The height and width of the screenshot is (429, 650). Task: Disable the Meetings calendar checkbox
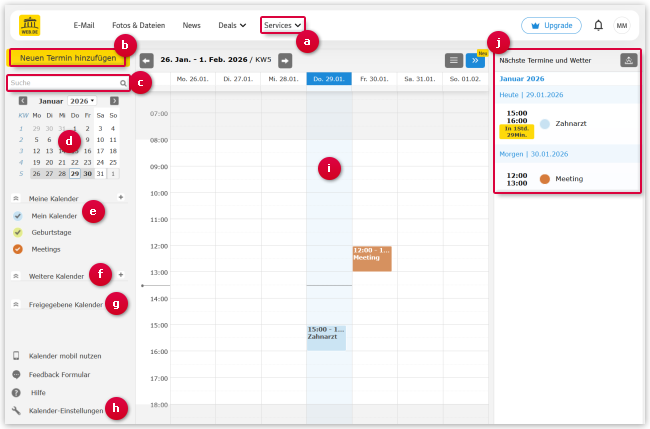point(18,249)
